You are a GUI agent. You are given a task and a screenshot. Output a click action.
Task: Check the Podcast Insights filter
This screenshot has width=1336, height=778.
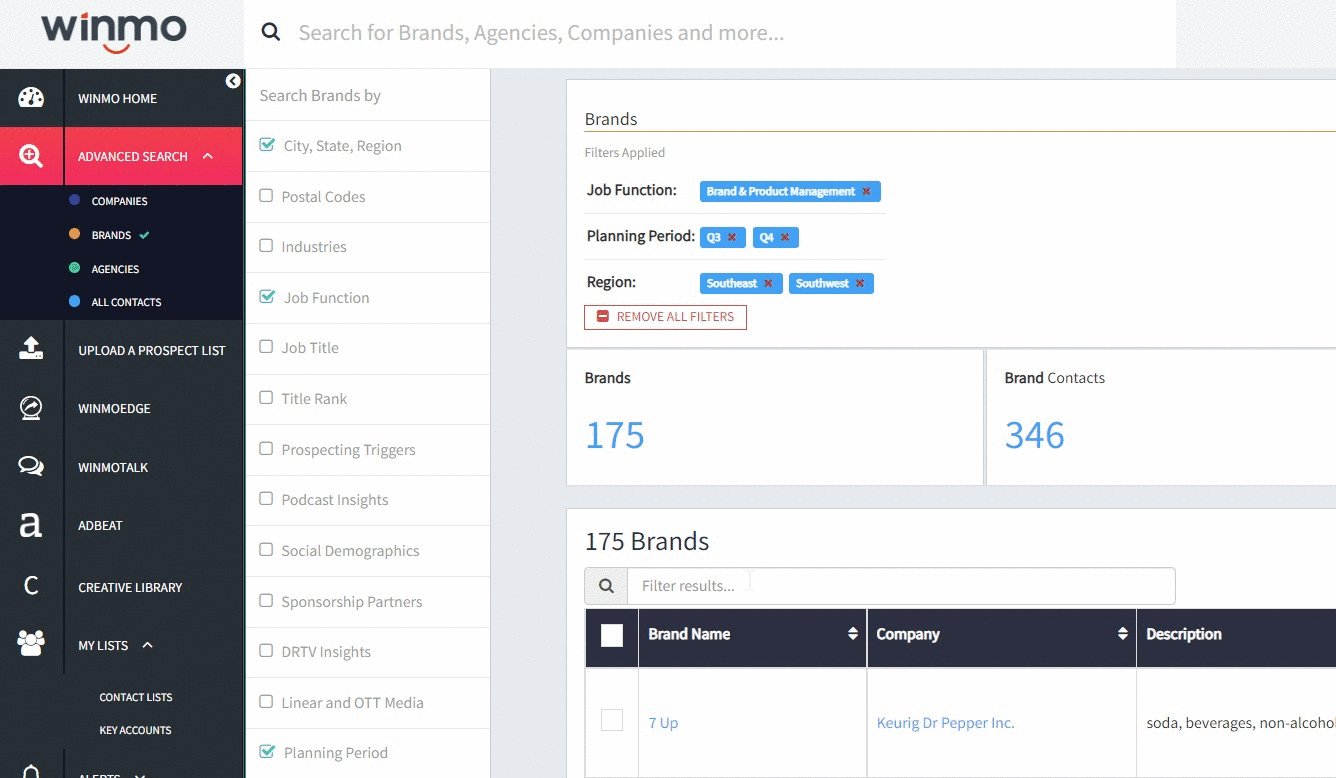click(x=266, y=499)
